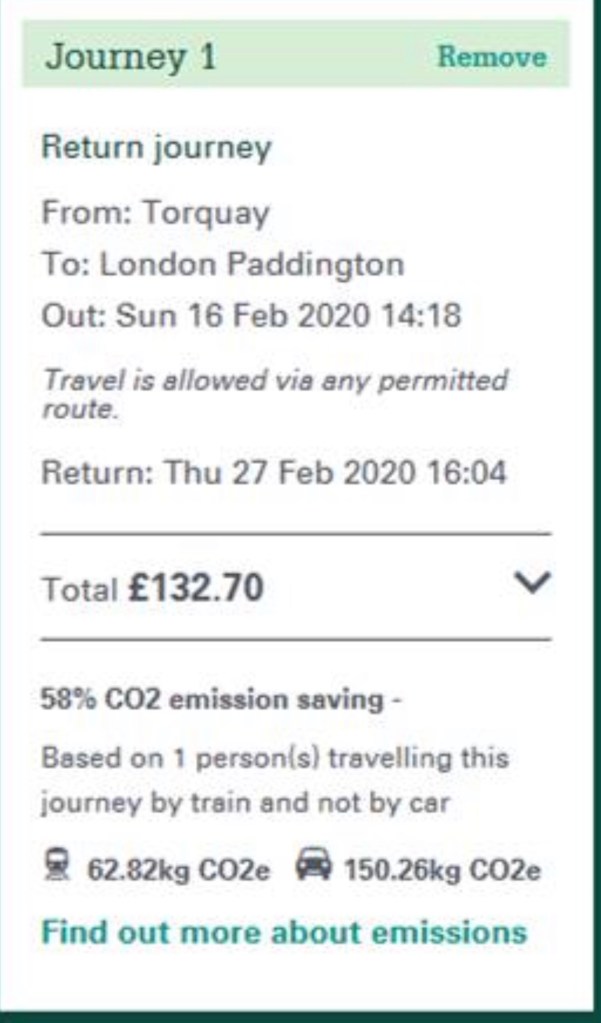Open Find out more about emissions link

[284, 932]
